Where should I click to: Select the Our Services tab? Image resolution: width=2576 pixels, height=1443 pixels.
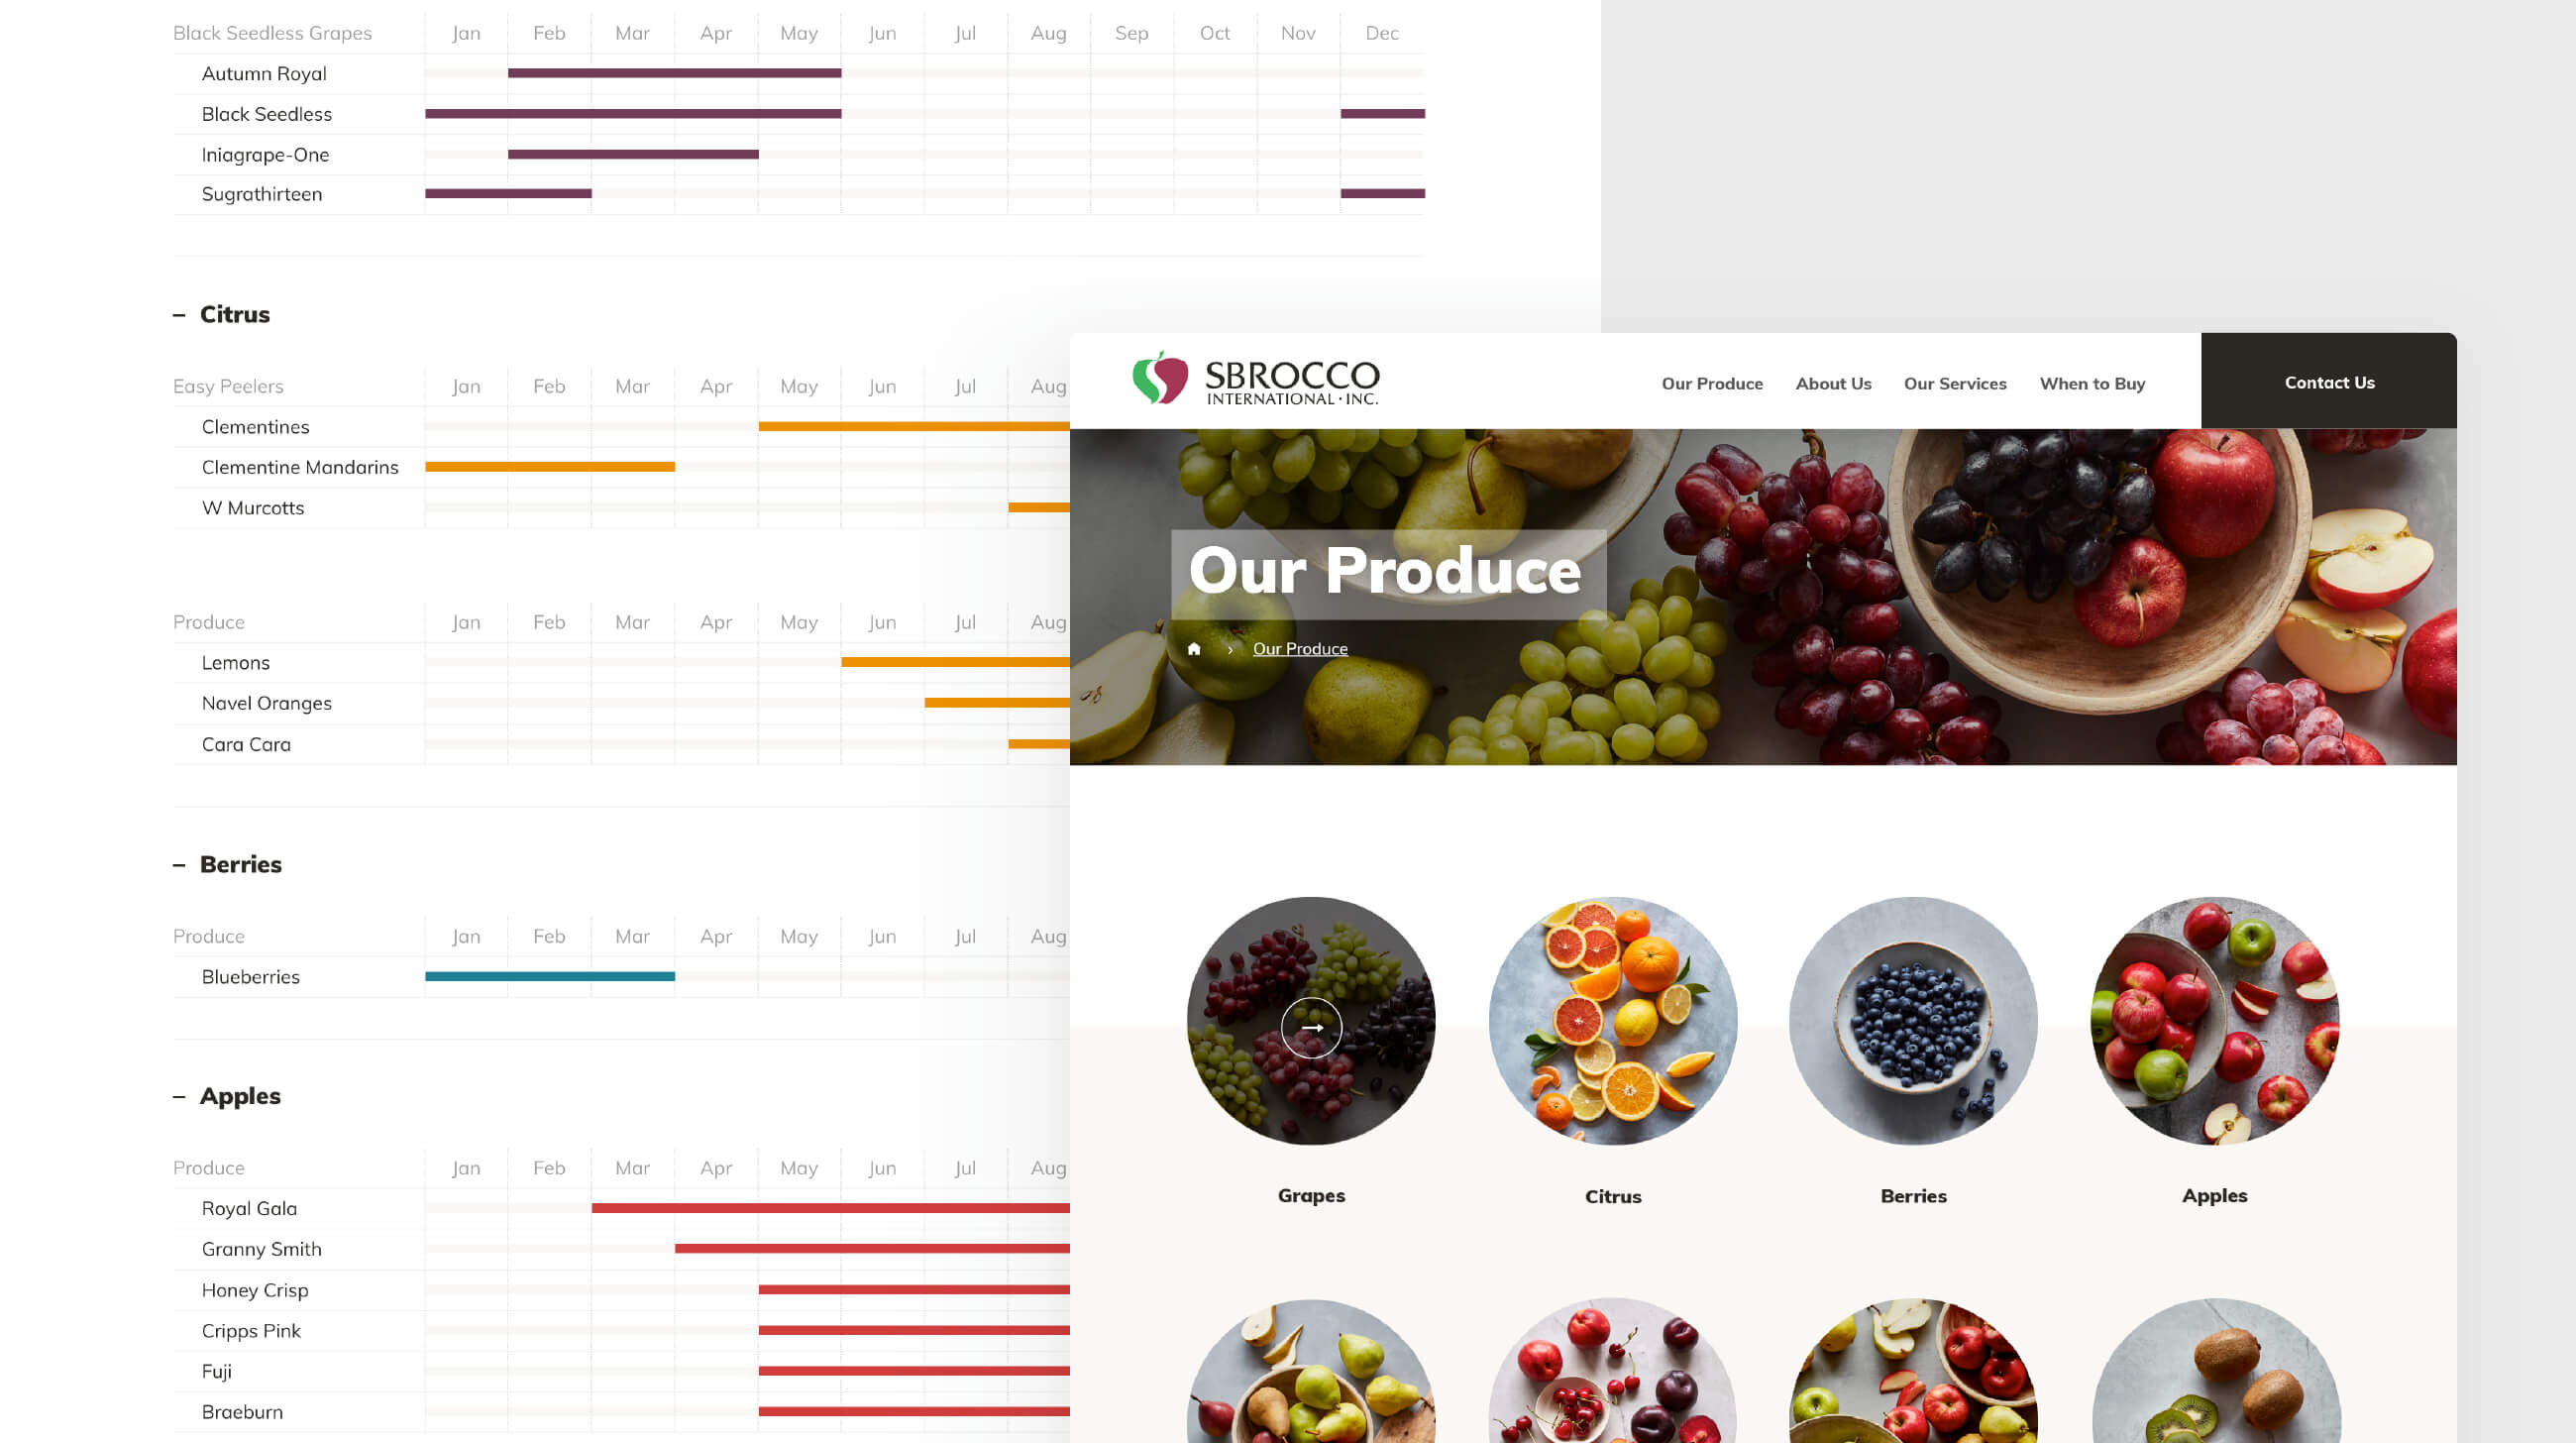[1955, 383]
